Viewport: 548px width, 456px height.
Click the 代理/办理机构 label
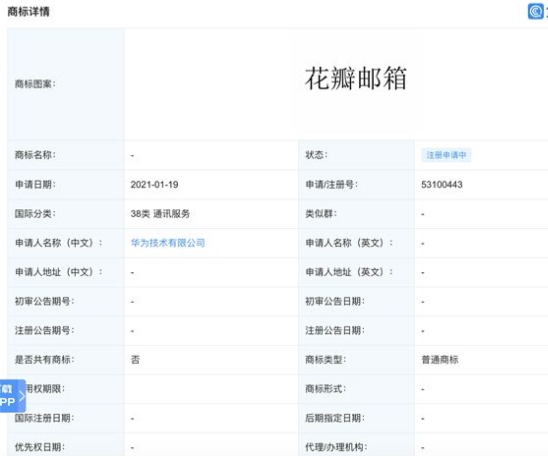pyautogui.click(x=336, y=447)
